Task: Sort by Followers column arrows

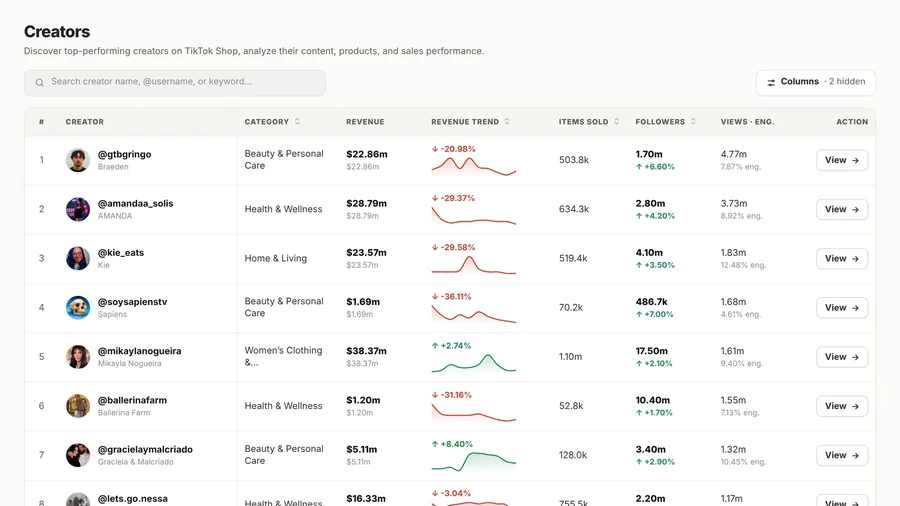Action: (693, 122)
